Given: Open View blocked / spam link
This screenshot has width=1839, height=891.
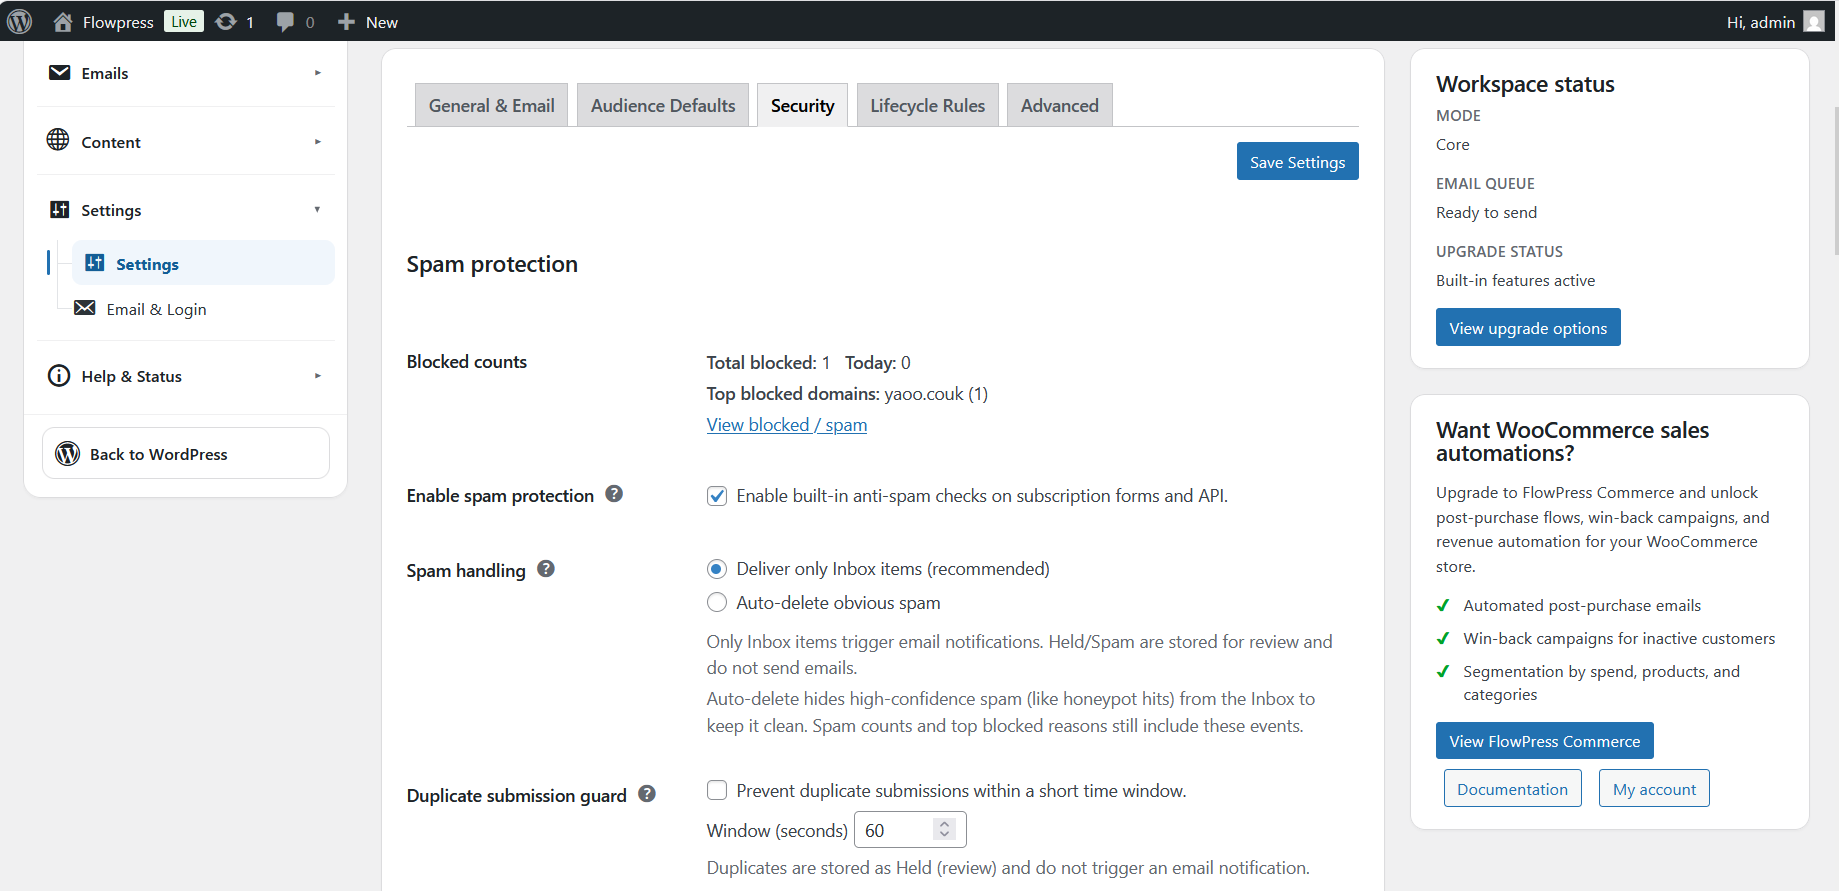Looking at the screenshot, I should click(x=787, y=425).
